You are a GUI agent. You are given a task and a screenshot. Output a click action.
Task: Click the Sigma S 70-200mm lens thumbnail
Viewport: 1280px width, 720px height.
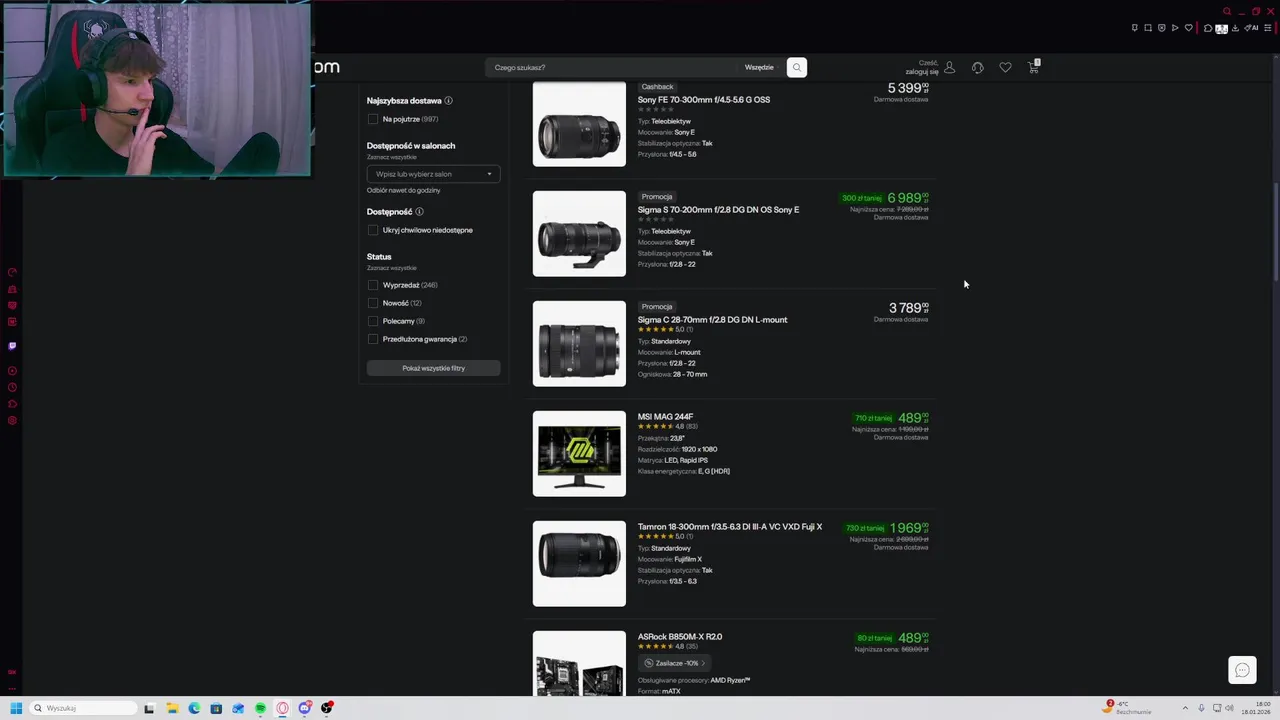click(579, 234)
